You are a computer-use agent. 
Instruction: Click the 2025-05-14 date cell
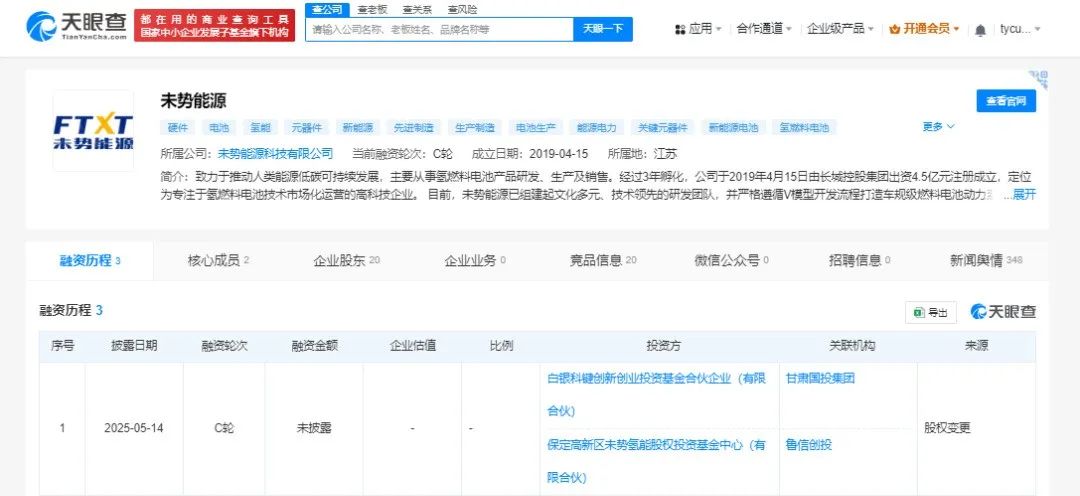pos(134,428)
